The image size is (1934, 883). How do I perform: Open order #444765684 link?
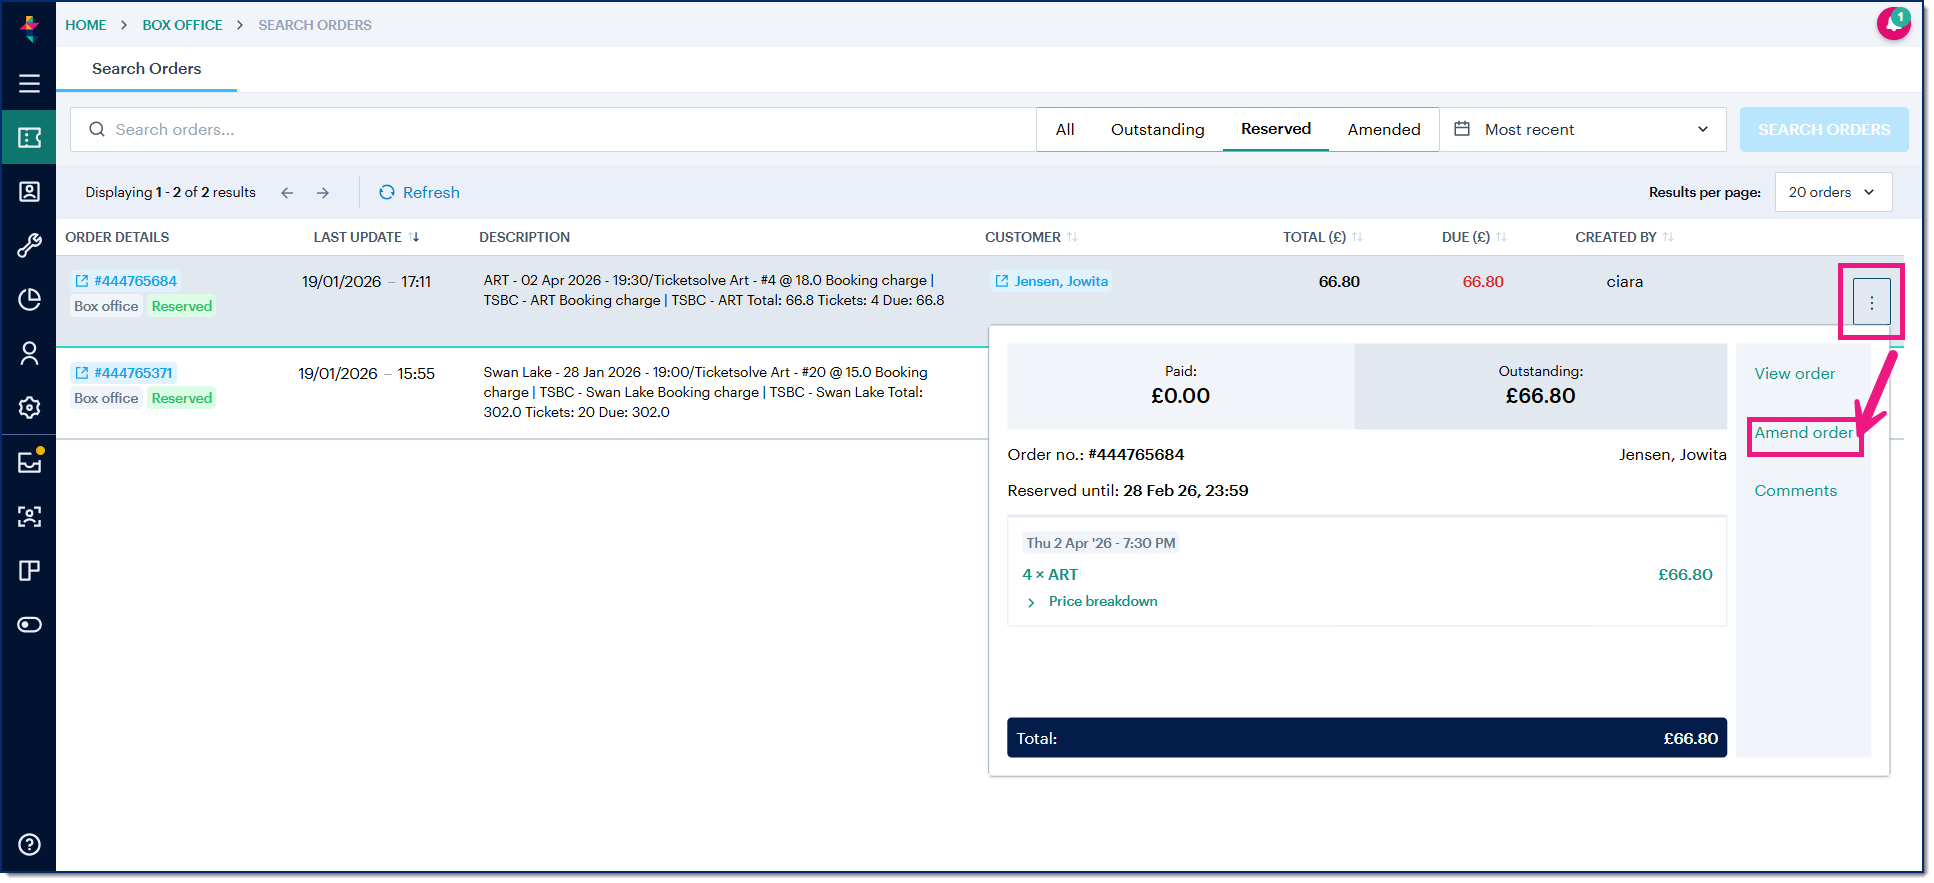tap(126, 281)
